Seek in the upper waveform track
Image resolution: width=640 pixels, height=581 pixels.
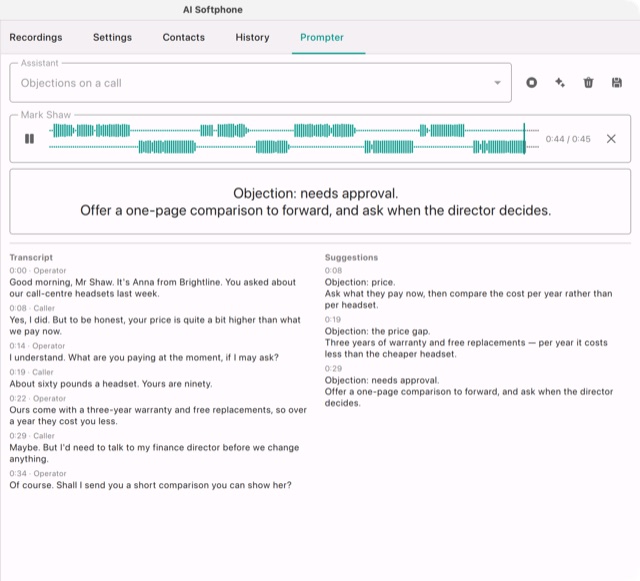point(294,131)
